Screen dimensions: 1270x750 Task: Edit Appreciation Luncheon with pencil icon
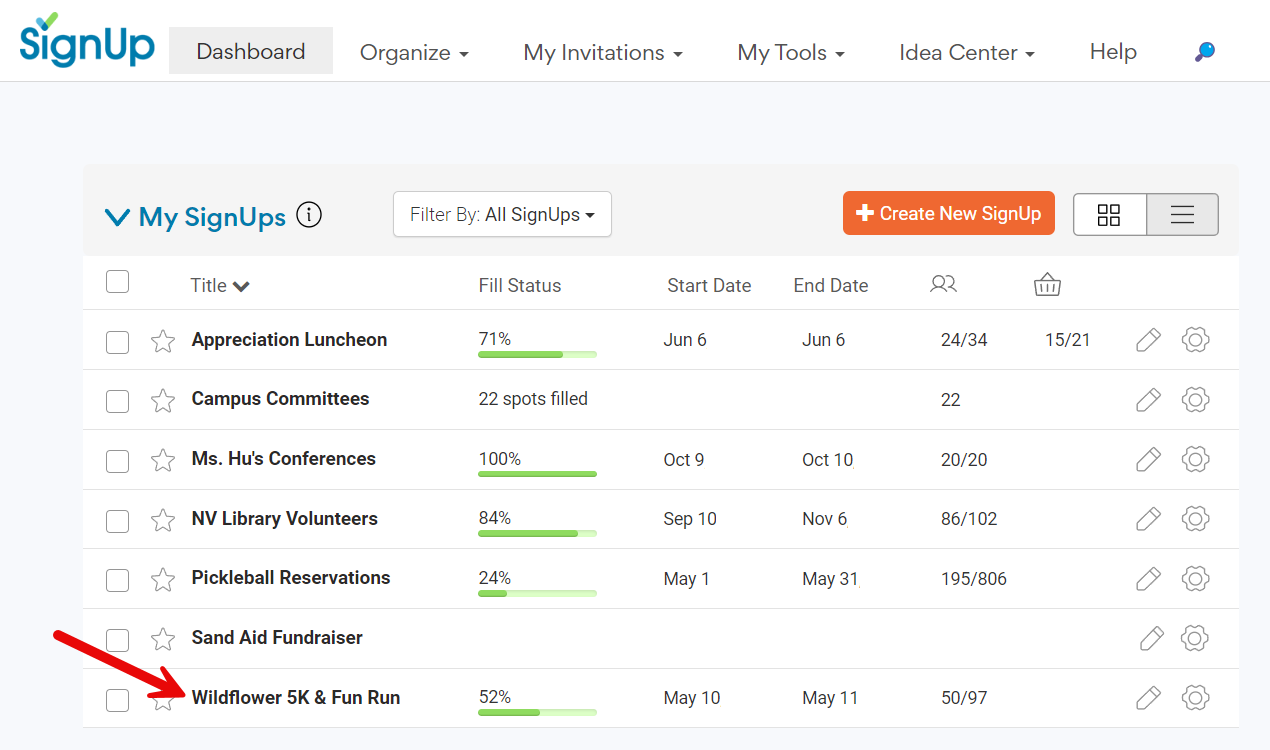click(x=1148, y=340)
